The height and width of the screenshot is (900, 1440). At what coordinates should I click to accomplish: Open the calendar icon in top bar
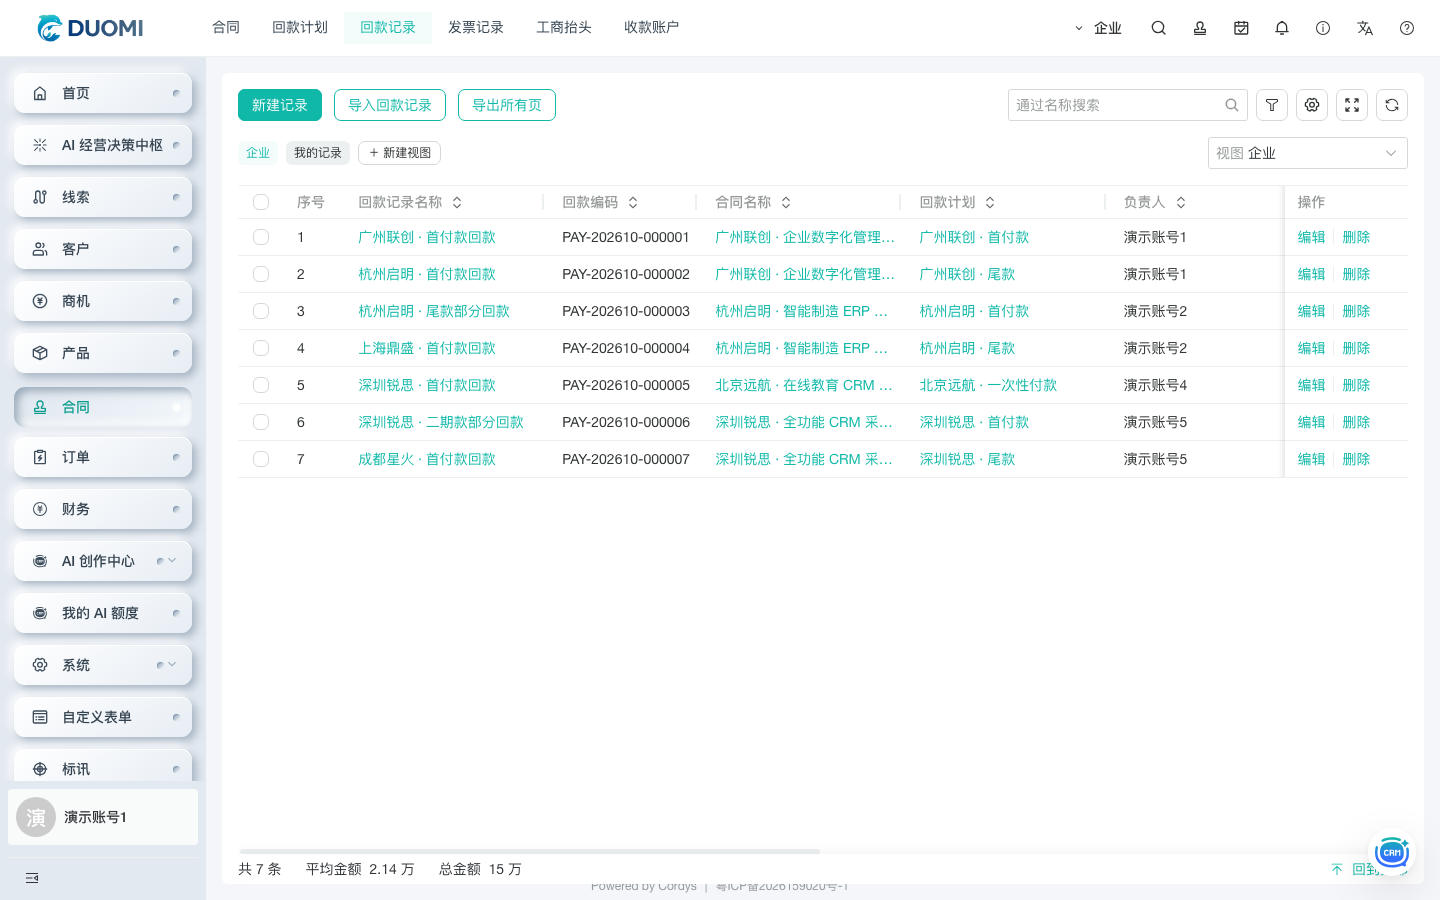coord(1241,28)
